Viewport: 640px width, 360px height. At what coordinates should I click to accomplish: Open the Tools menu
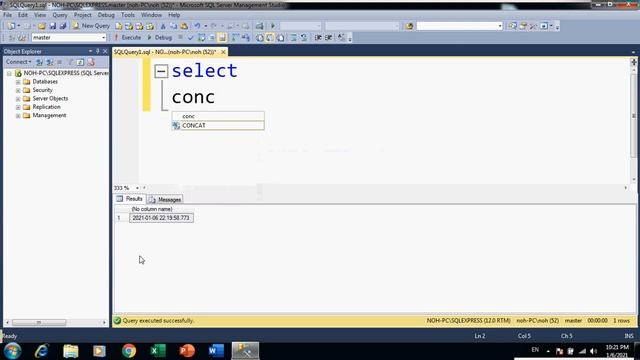tap(128, 15)
